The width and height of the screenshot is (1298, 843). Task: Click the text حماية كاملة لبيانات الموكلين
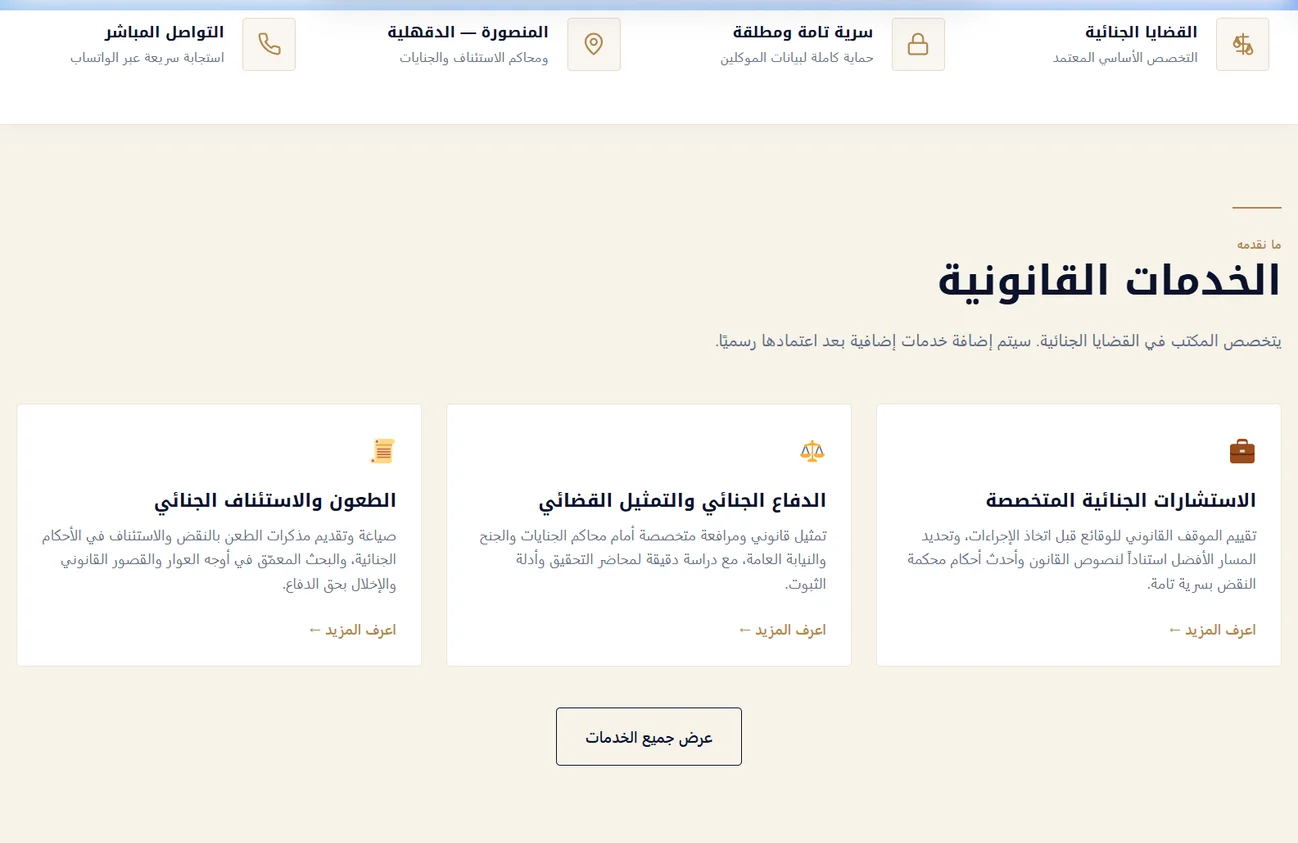coord(797,58)
